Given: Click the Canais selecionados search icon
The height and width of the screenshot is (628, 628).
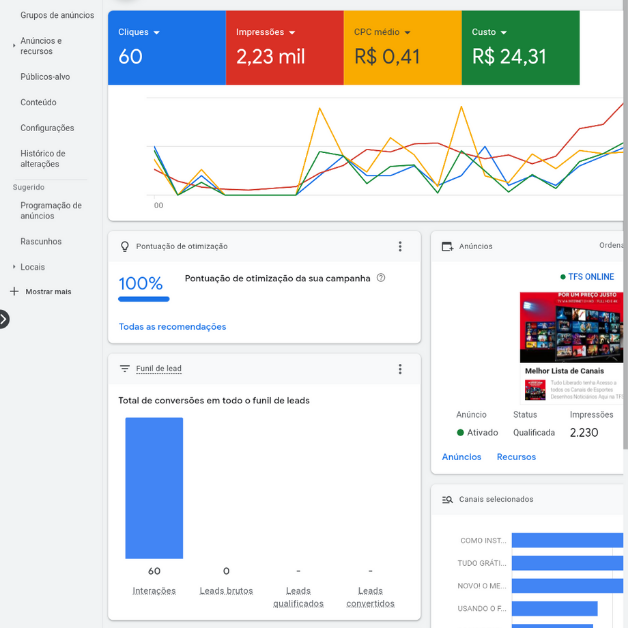Looking at the screenshot, I should coord(448,499).
